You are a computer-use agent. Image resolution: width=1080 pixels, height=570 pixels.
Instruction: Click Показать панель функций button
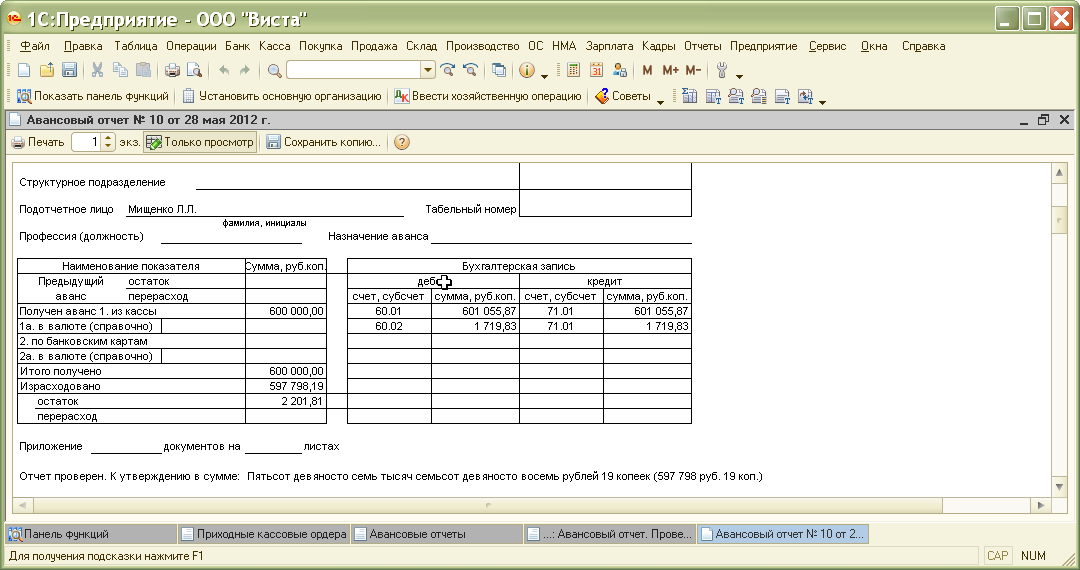click(91, 97)
